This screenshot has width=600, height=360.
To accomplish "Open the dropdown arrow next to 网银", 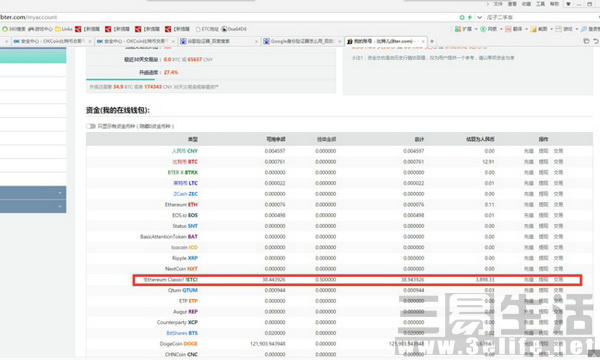I will [x=501, y=29].
